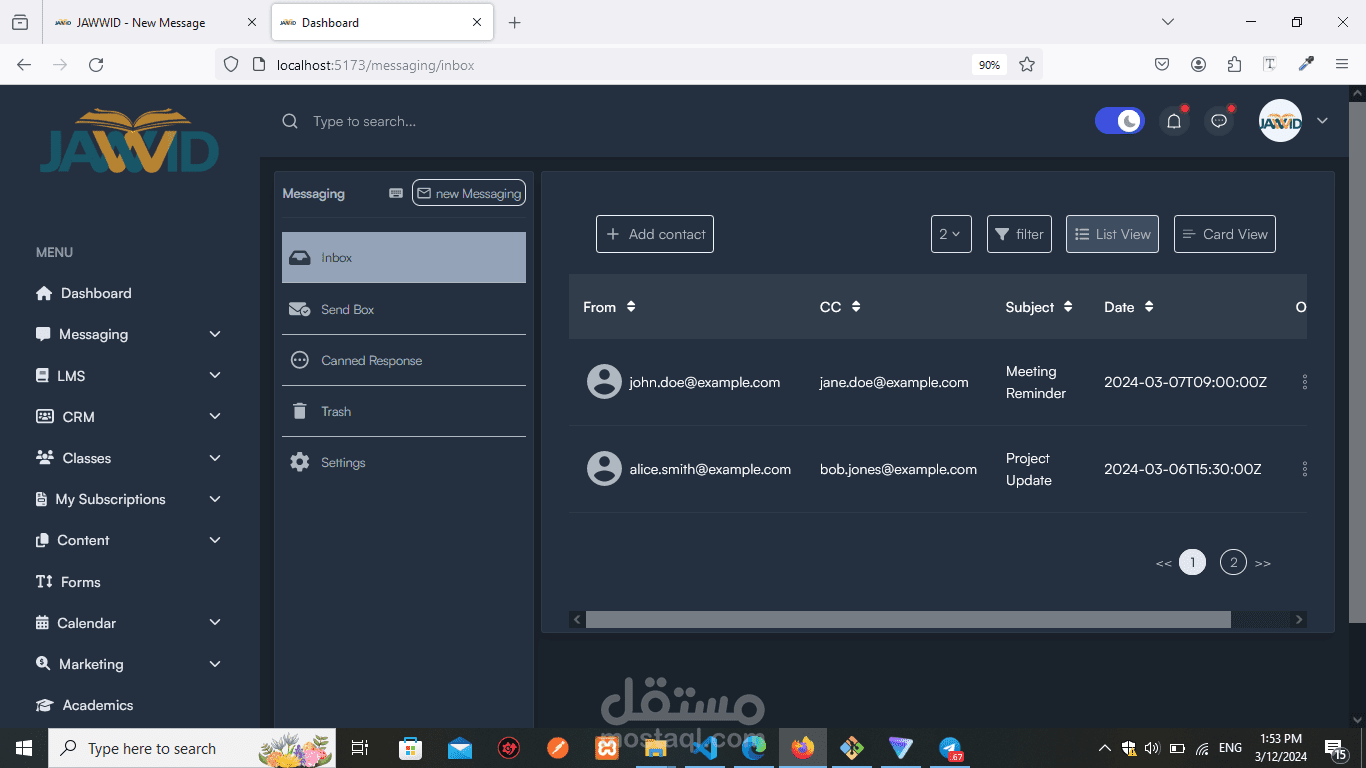The height and width of the screenshot is (768, 1366).
Task: Go to page 2 of results
Action: click(x=1233, y=563)
